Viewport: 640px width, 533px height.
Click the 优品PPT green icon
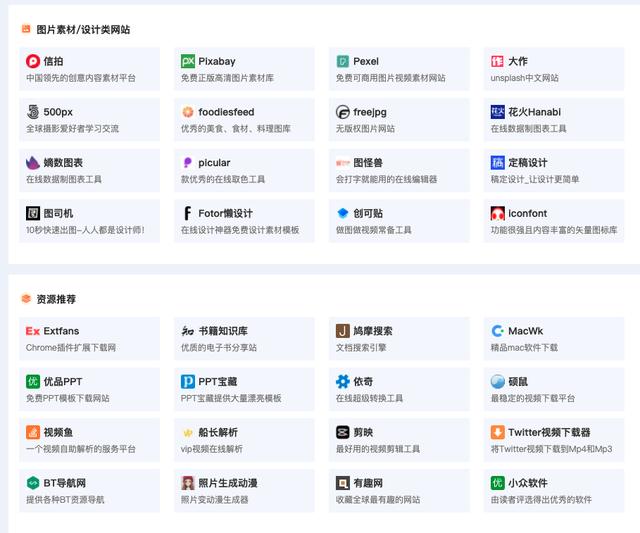tap(33, 382)
